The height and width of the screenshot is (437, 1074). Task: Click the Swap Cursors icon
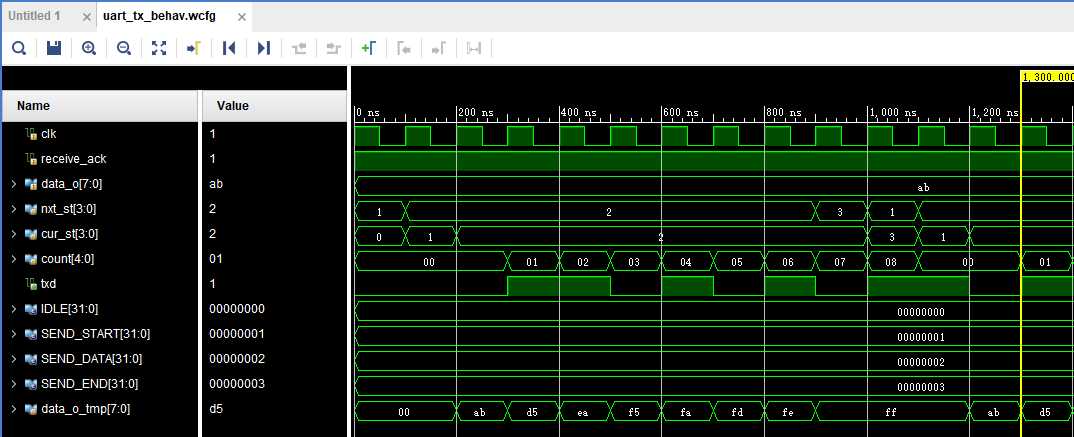(473, 48)
